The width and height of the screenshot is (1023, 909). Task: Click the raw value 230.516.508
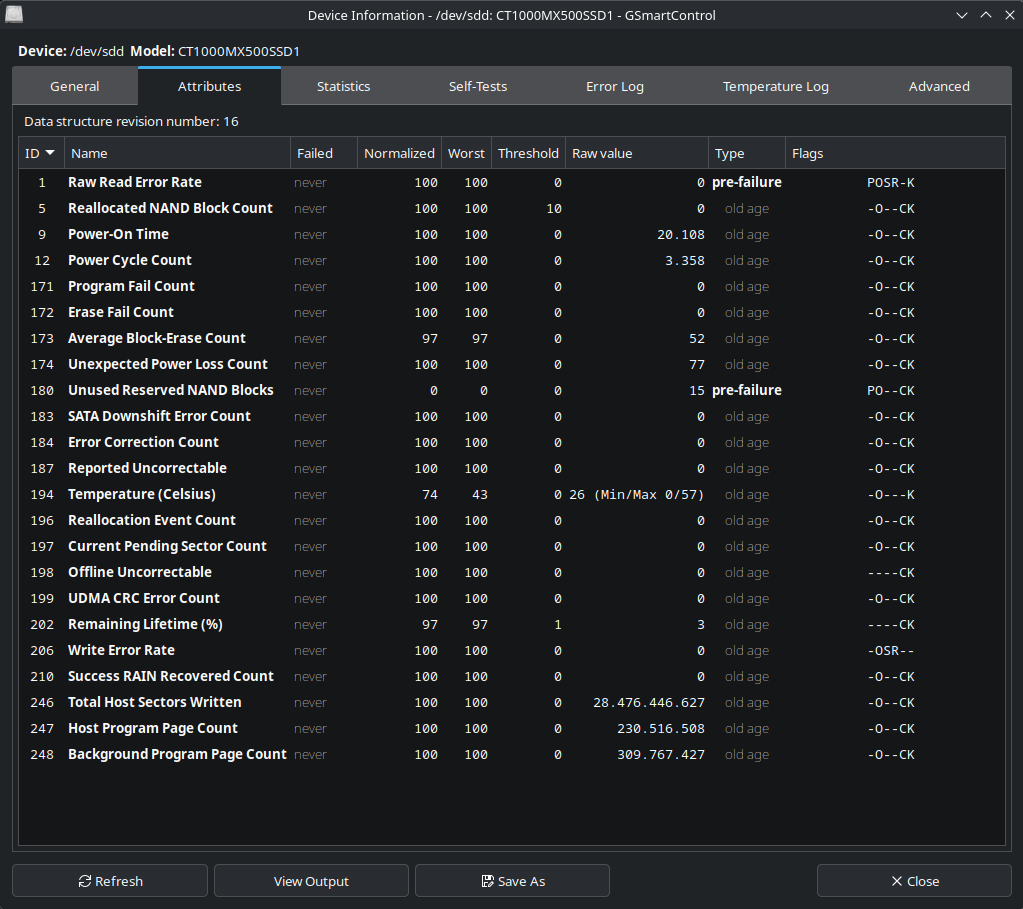[661, 729]
